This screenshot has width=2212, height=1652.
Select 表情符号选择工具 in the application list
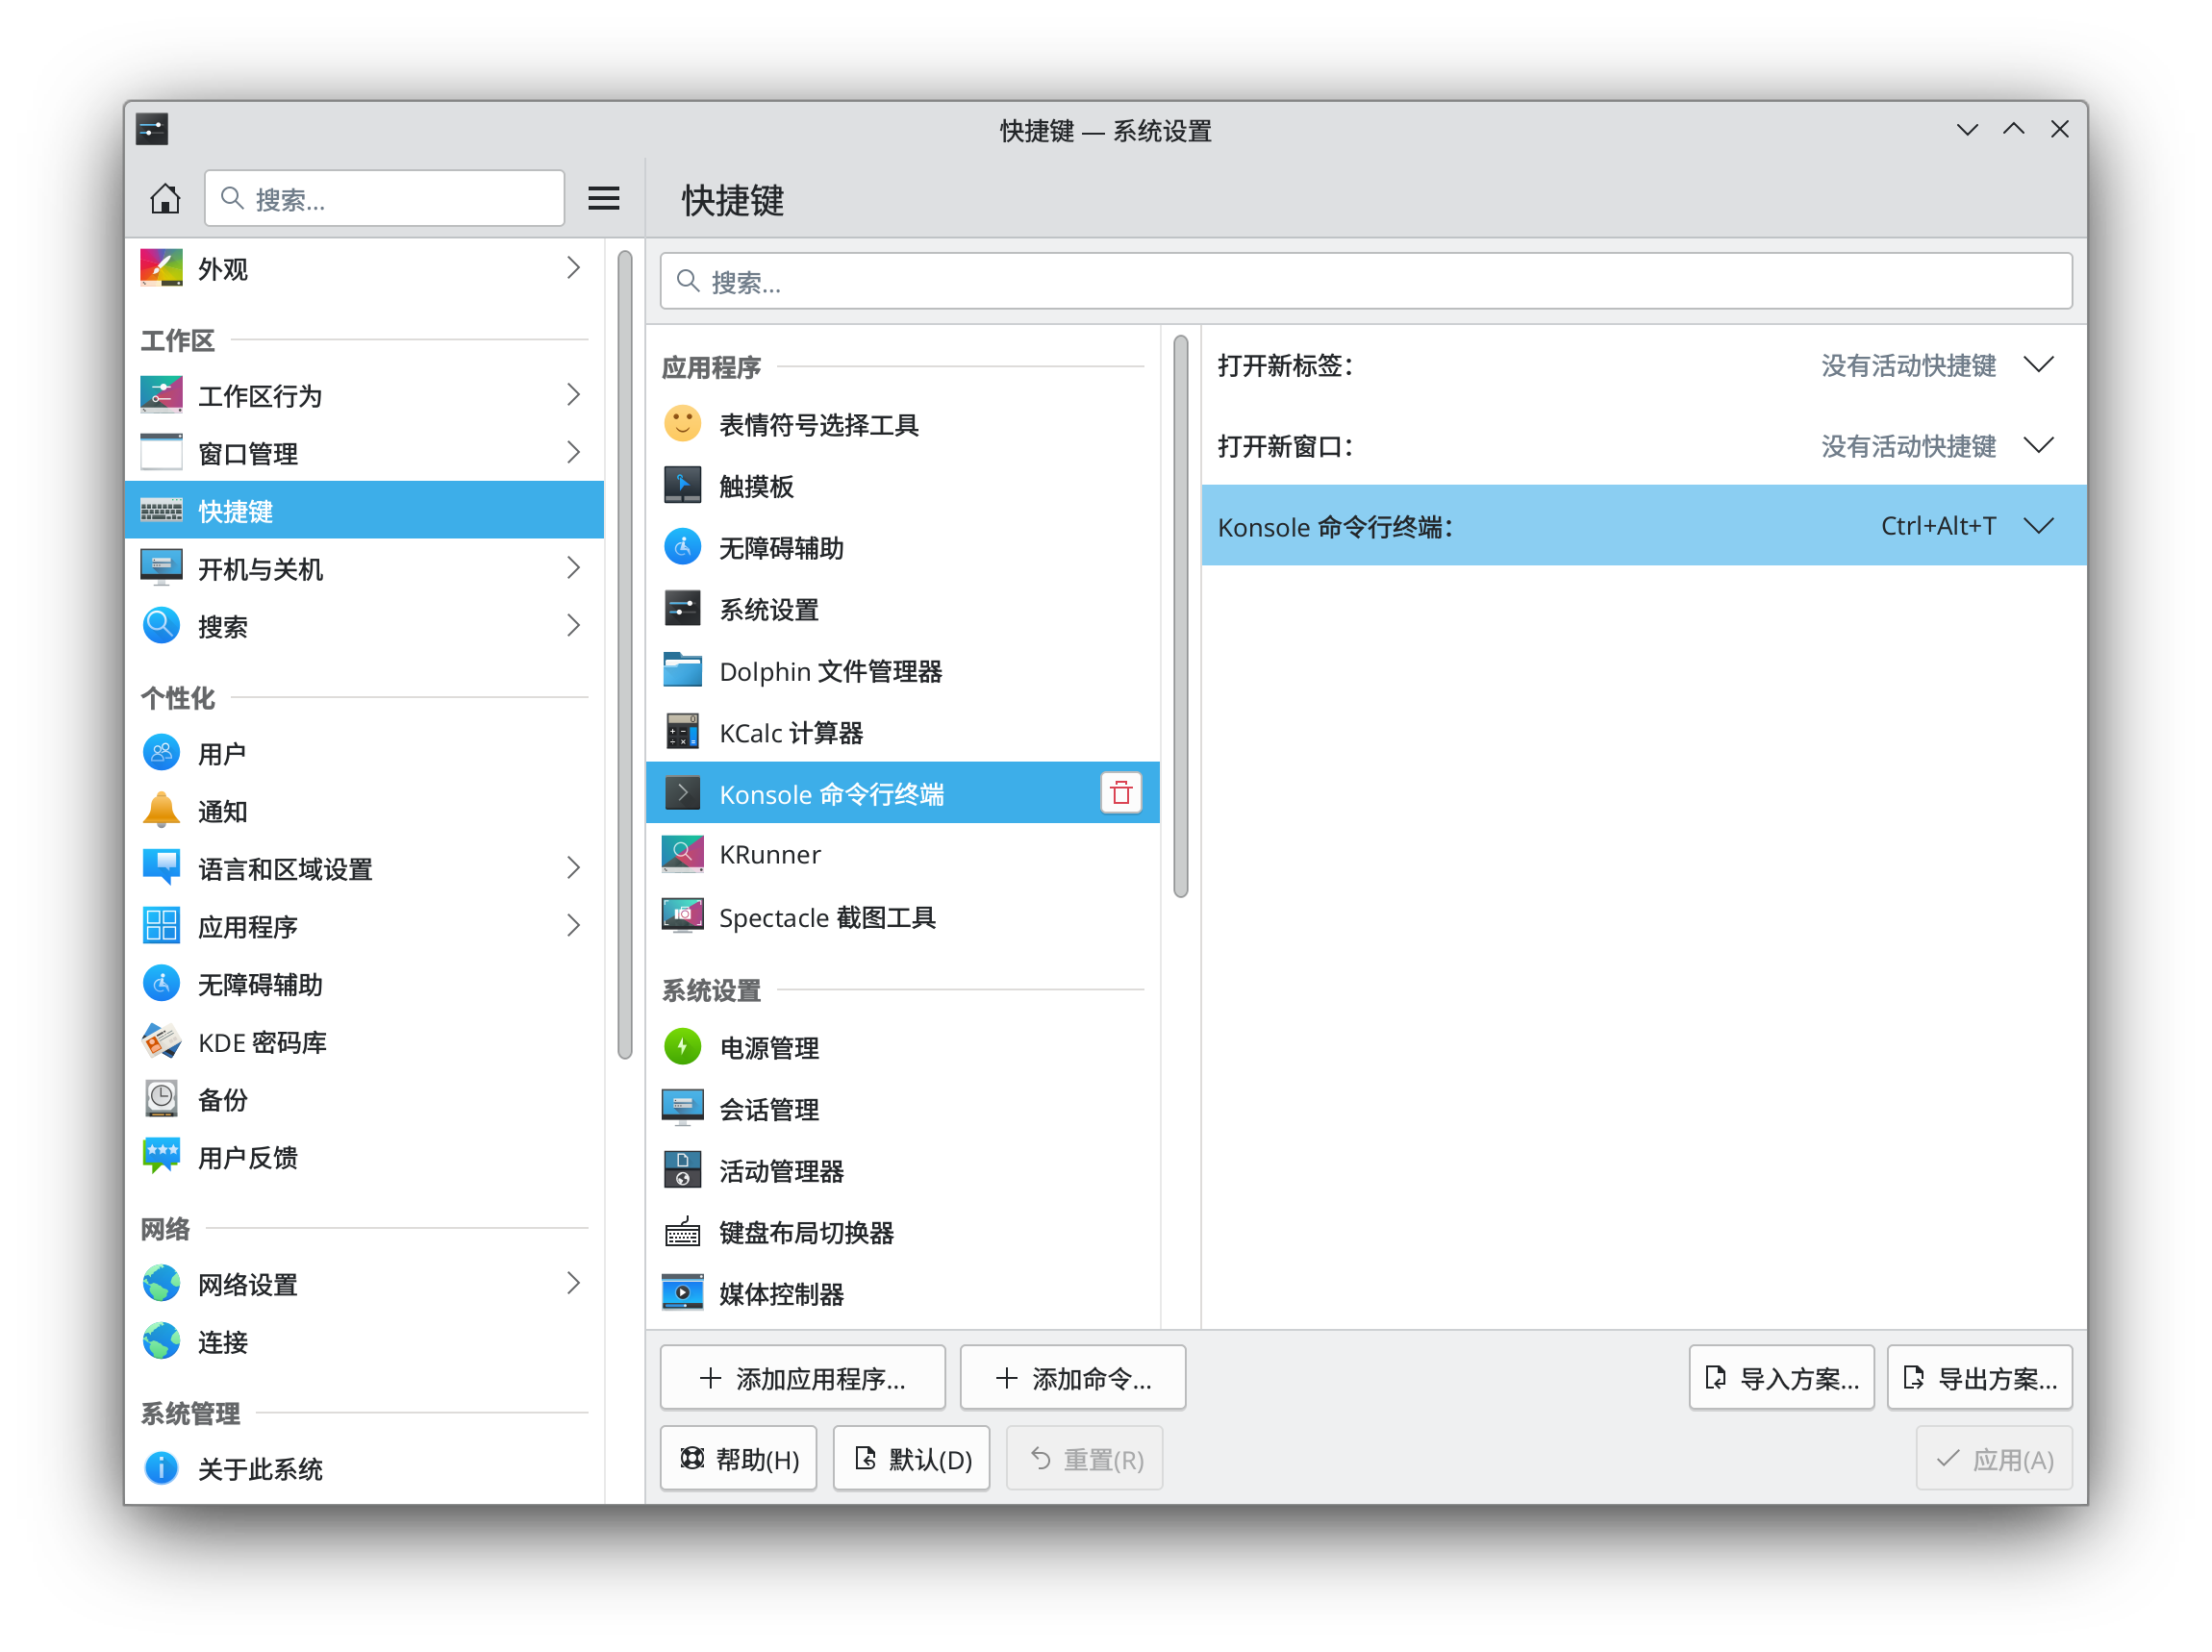click(x=818, y=425)
